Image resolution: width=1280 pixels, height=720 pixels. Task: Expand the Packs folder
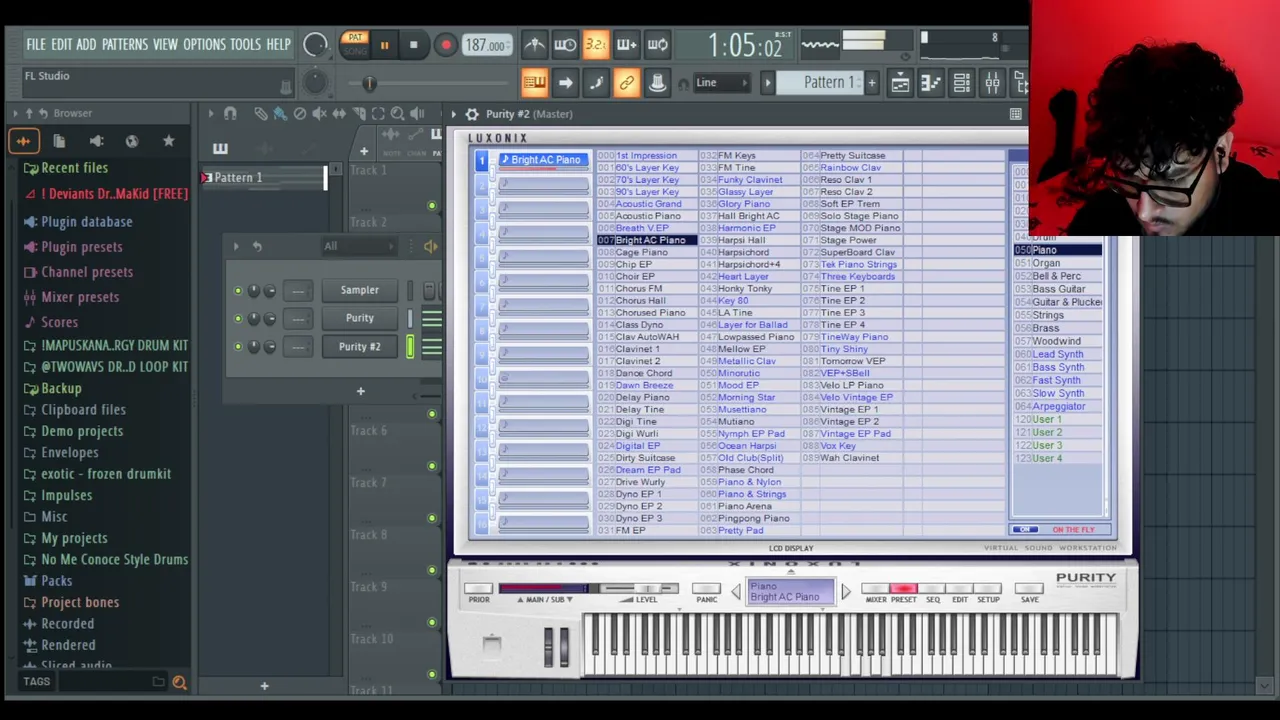(56, 581)
